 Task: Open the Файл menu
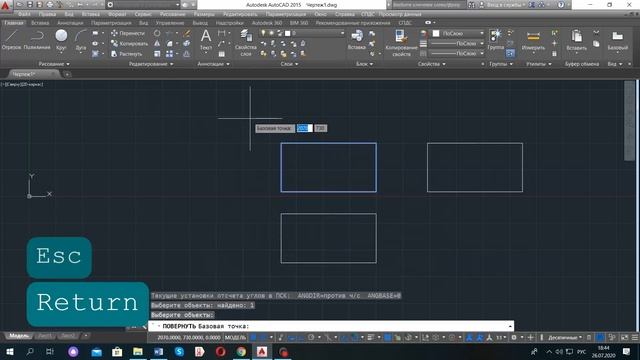pos(24,14)
